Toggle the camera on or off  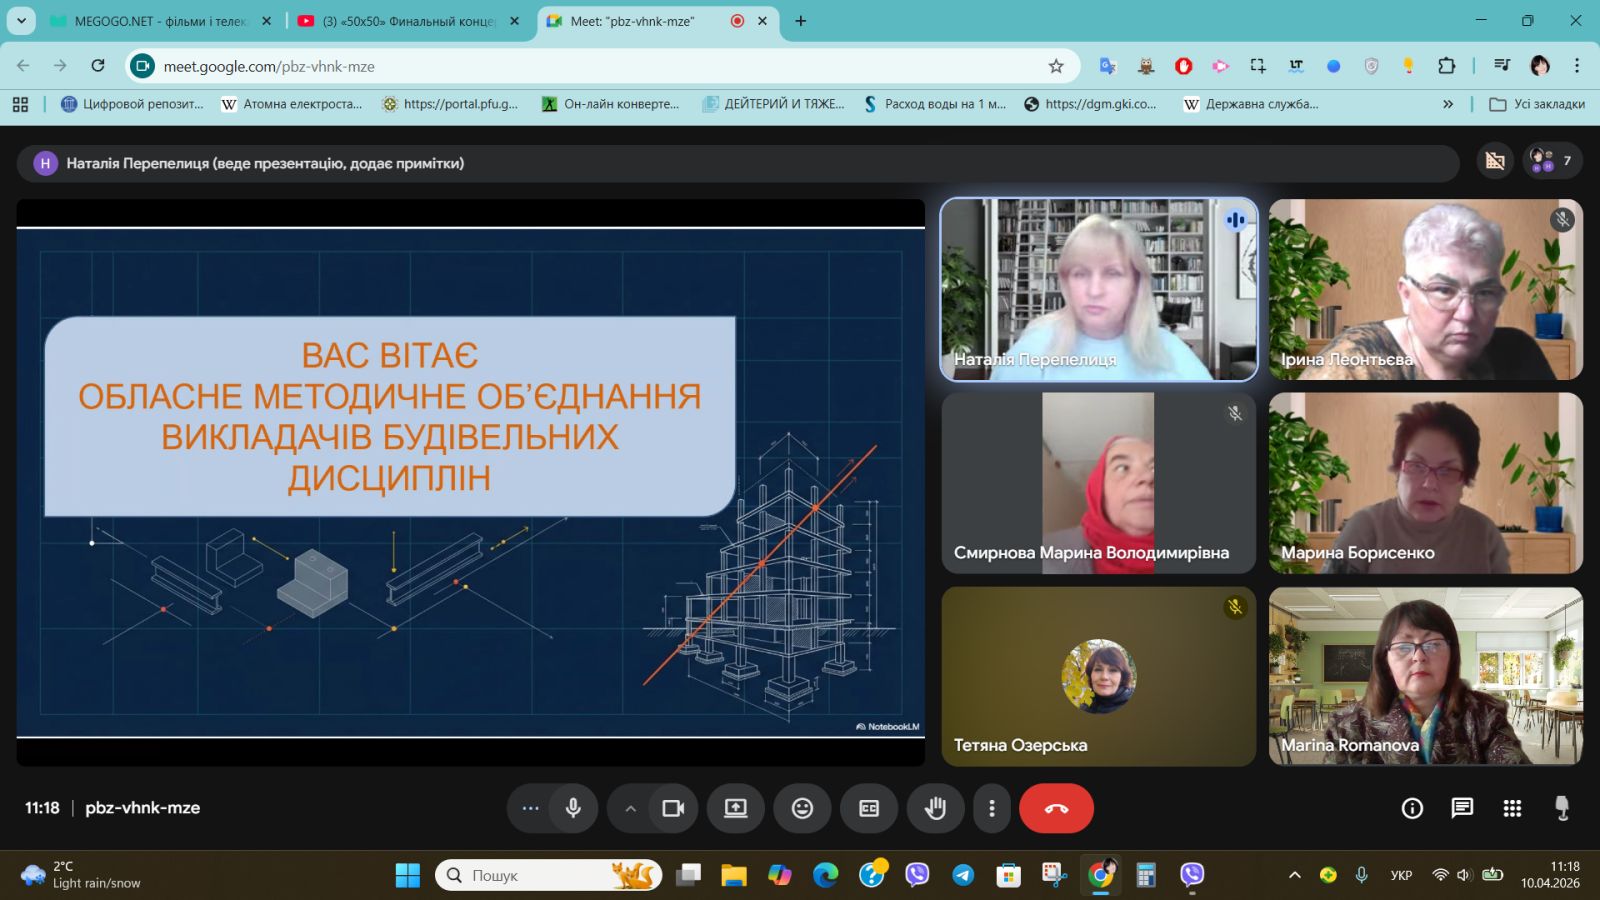coord(673,808)
